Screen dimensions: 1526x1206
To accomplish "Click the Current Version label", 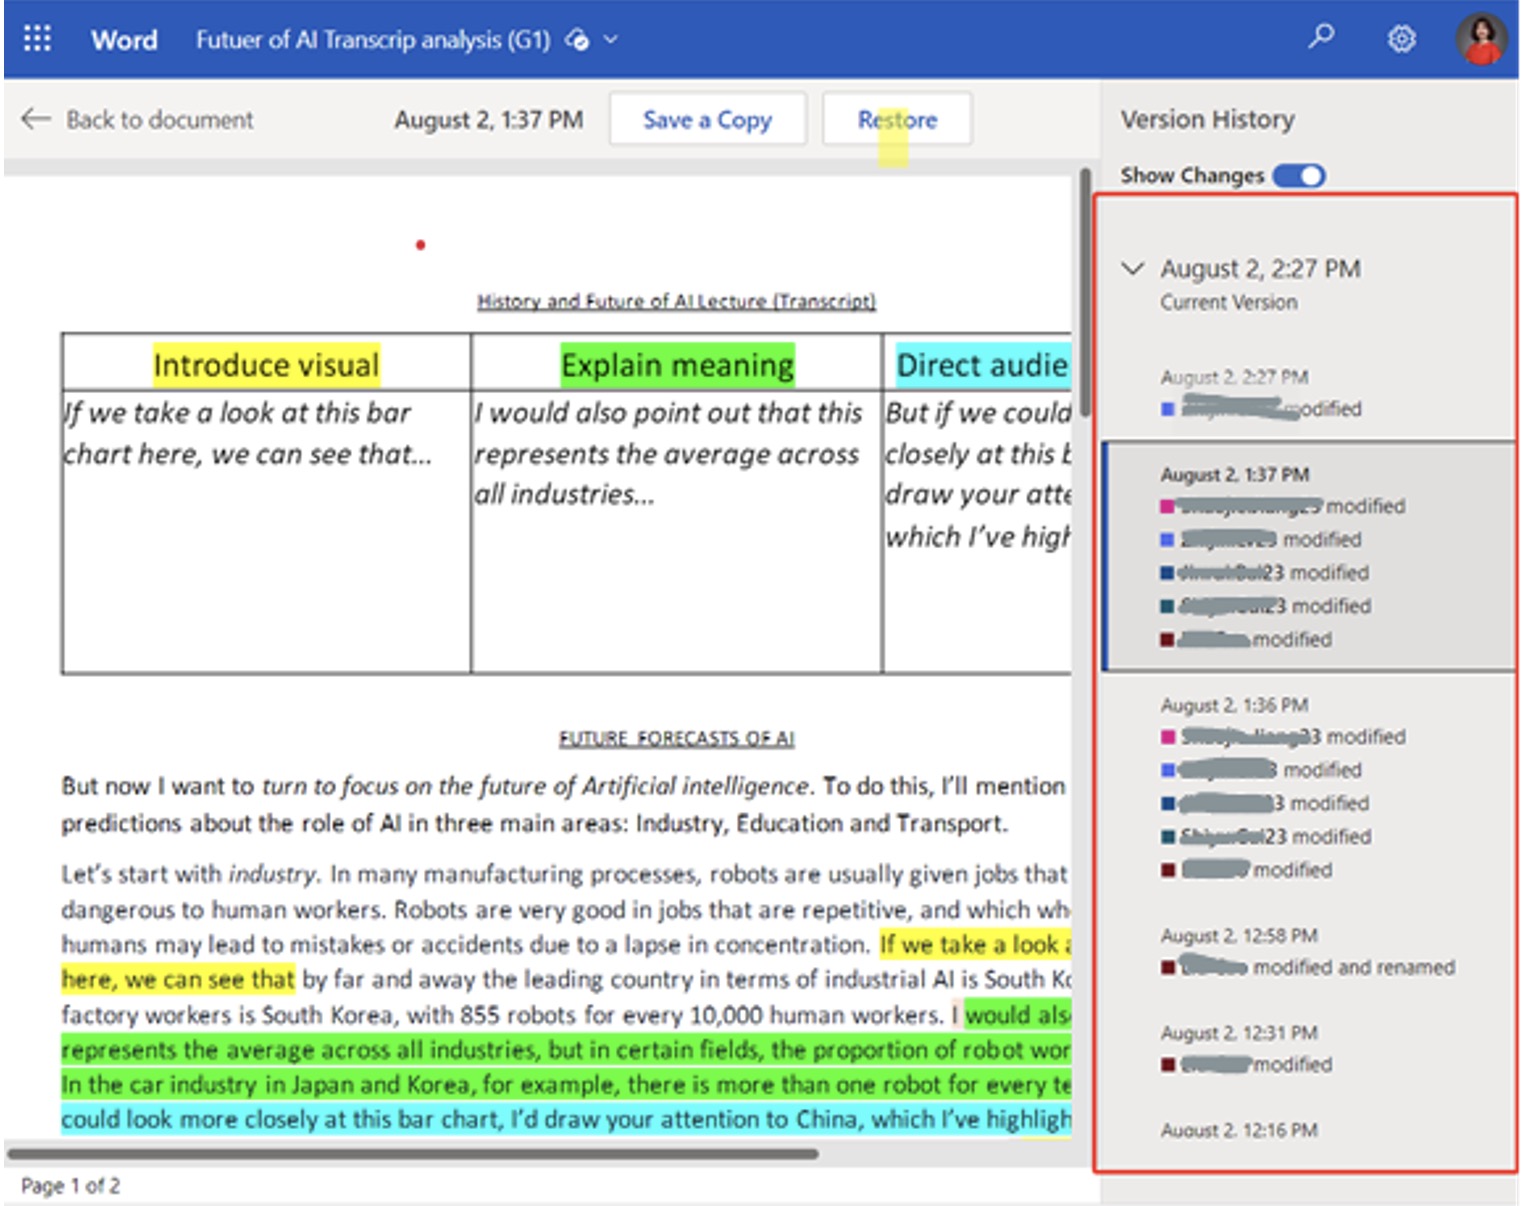I will pyautogui.click(x=1228, y=302).
